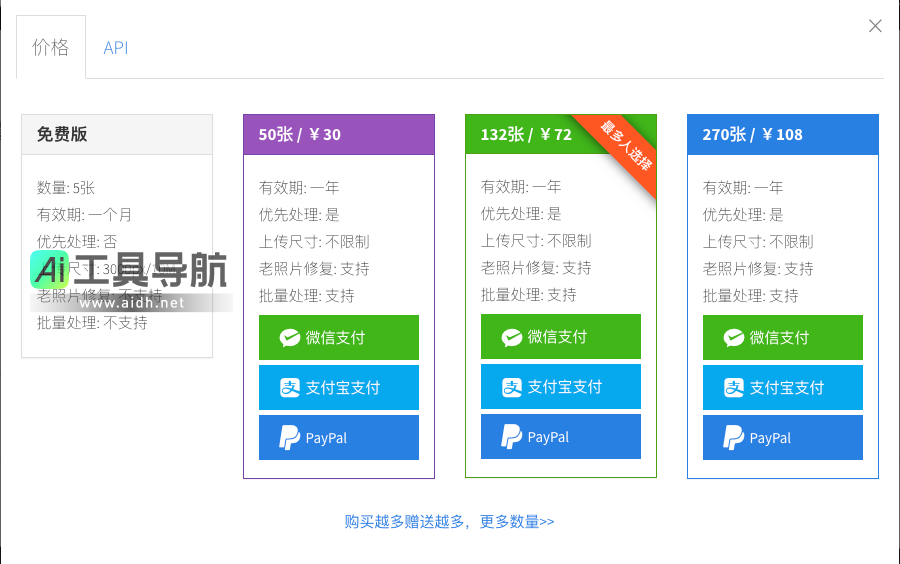Select the 270张 / ¥108 plan header

pos(783,134)
